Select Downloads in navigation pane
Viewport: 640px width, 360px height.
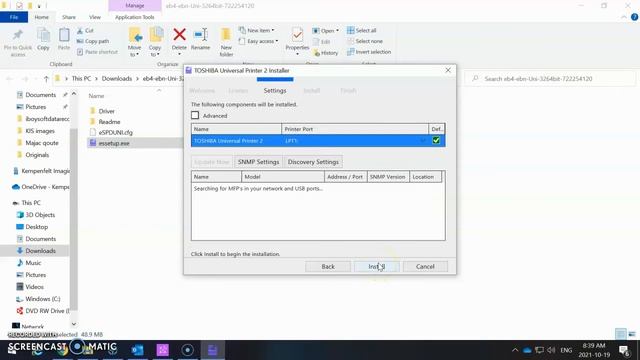40,251
